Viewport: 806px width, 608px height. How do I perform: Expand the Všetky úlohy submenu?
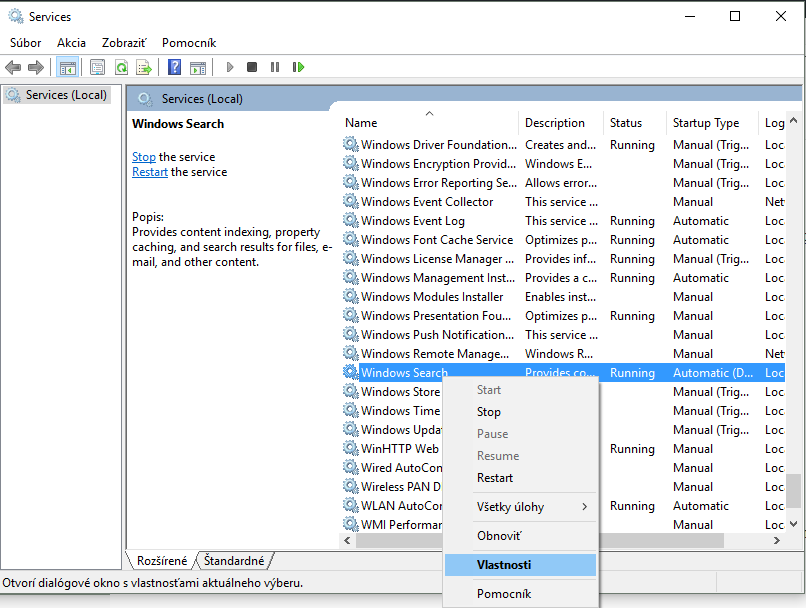[520, 507]
